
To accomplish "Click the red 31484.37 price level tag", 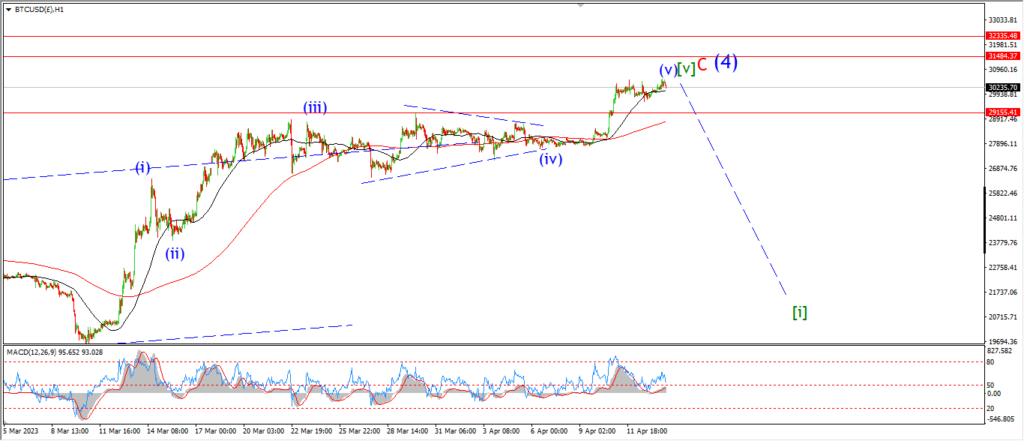I will click(x=1003, y=56).
